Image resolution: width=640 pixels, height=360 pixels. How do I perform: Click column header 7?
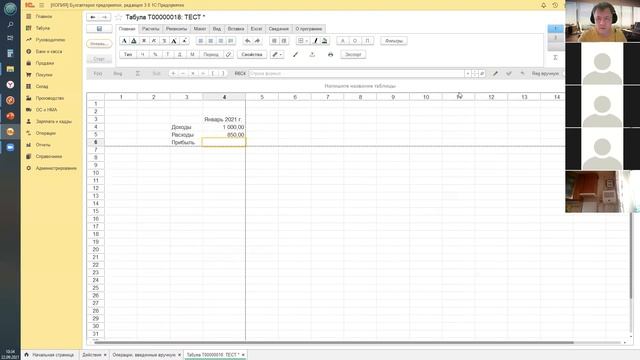[x=327, y=97]
